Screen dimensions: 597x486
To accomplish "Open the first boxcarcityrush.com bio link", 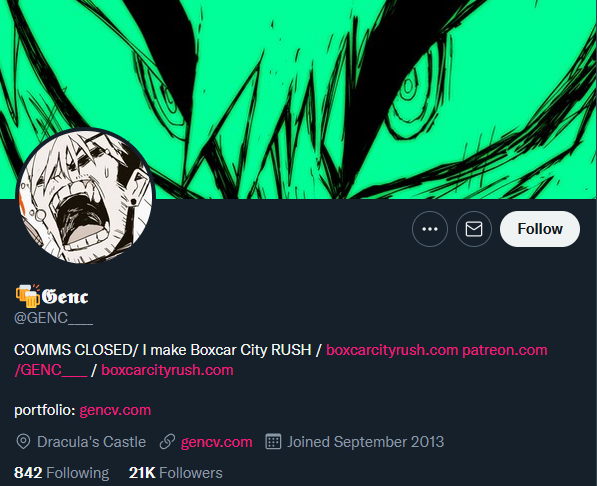I will click(392, 350).
